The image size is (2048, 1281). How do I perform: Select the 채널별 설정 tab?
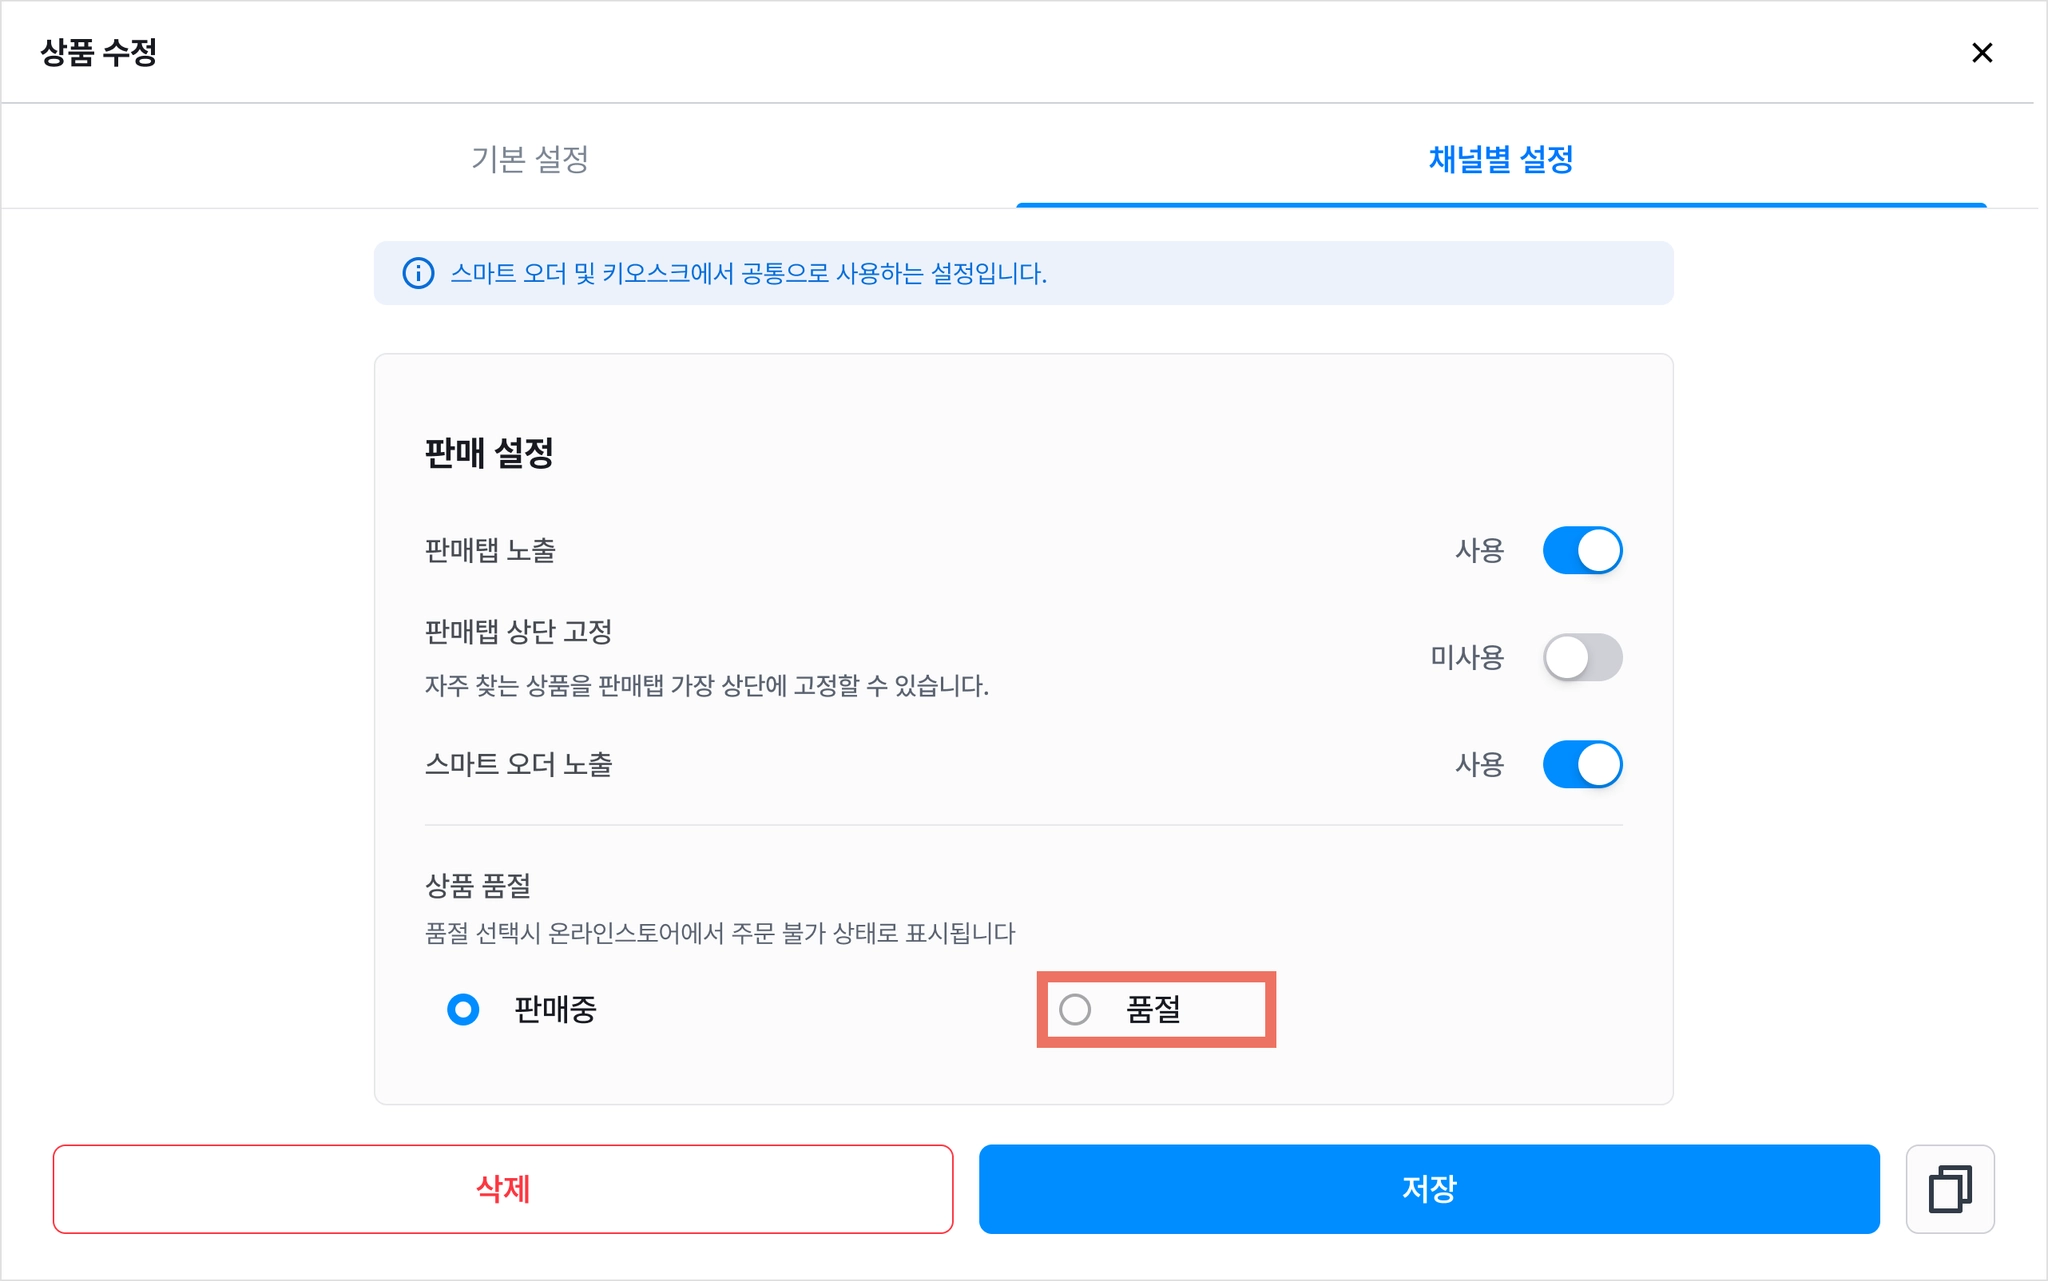point(1501,158)
